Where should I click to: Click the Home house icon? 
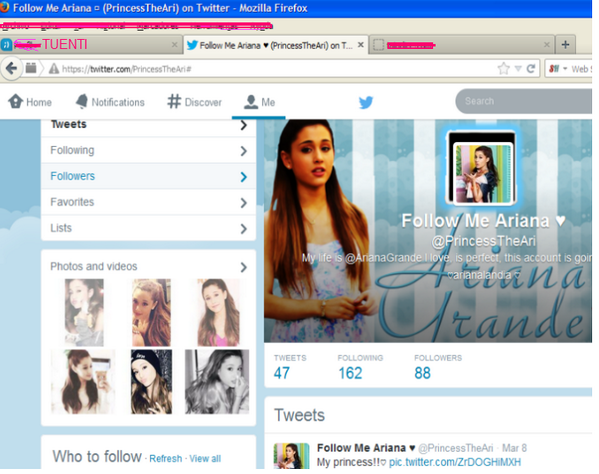point(16,102)
